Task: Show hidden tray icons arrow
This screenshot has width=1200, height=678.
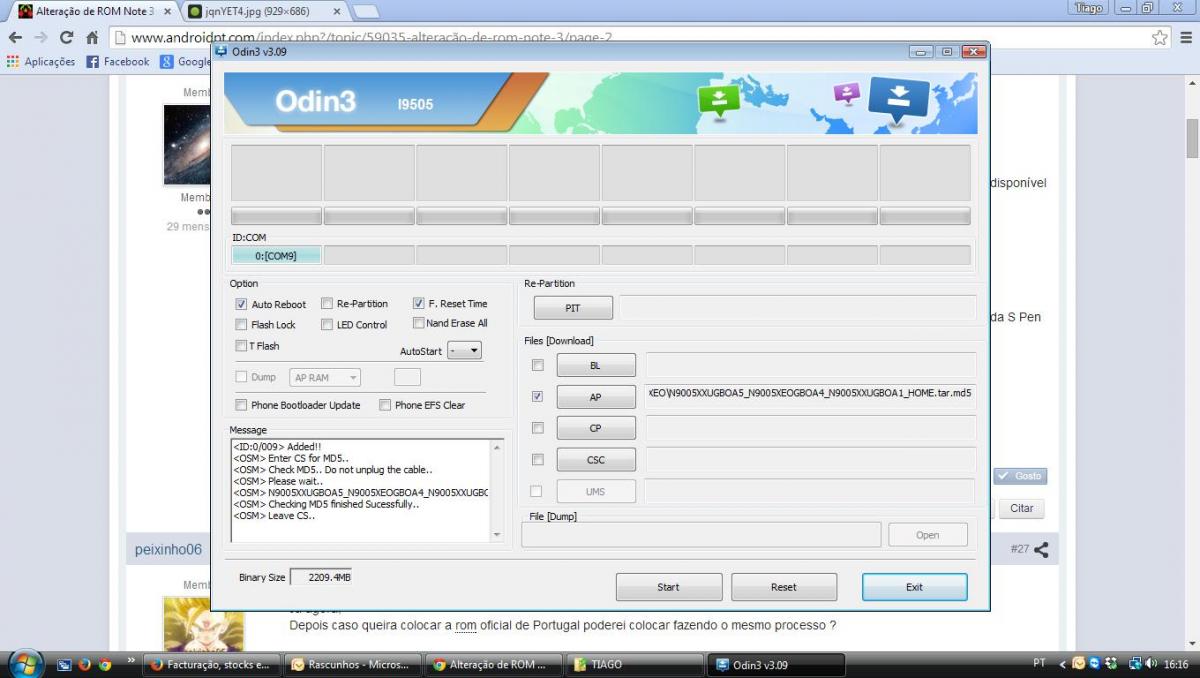Action: [1063, 664]
